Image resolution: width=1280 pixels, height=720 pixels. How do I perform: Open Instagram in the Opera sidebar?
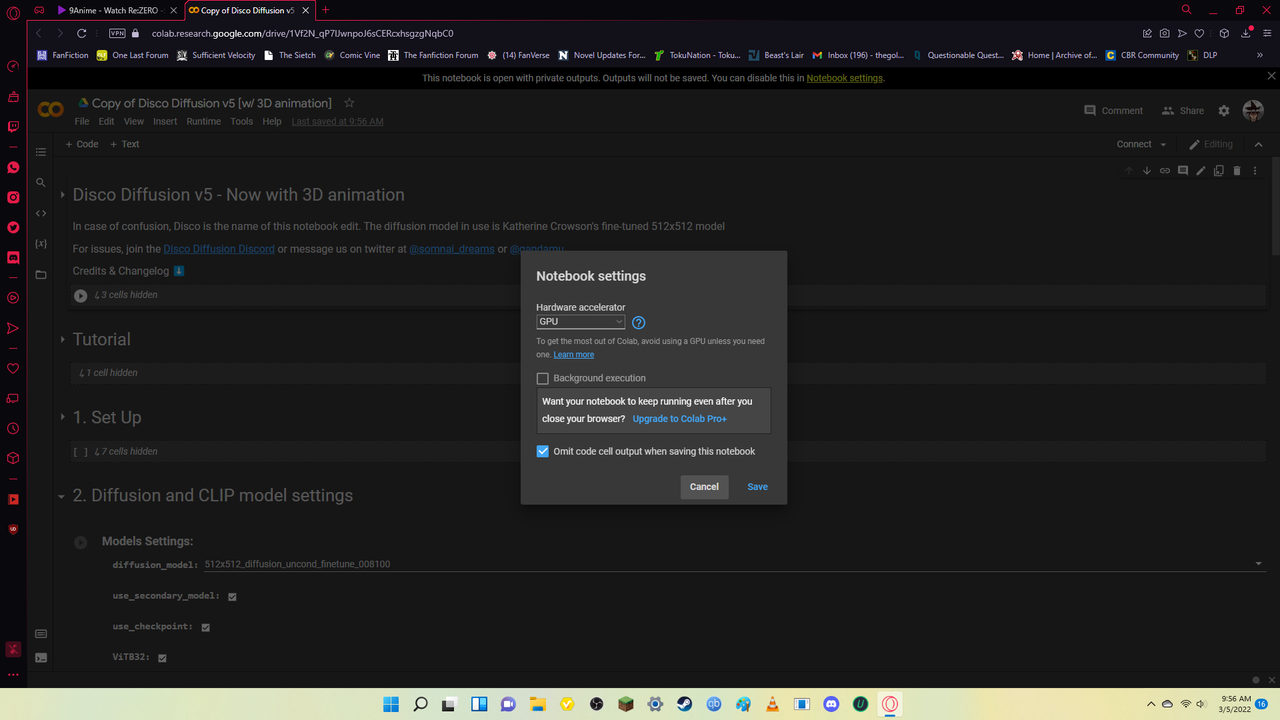pyautogui.click(x=13, y=197)
